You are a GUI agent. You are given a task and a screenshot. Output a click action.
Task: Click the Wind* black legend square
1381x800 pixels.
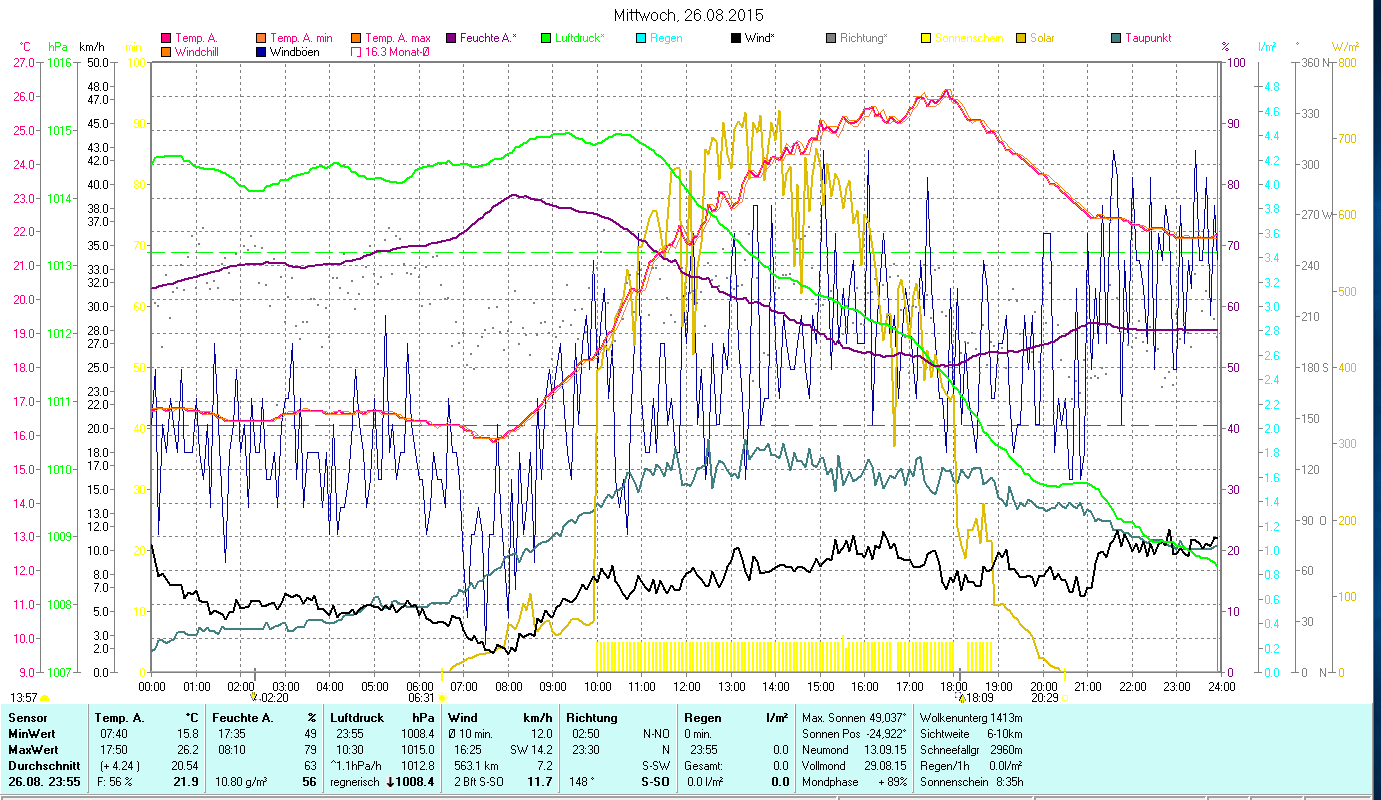736,38
